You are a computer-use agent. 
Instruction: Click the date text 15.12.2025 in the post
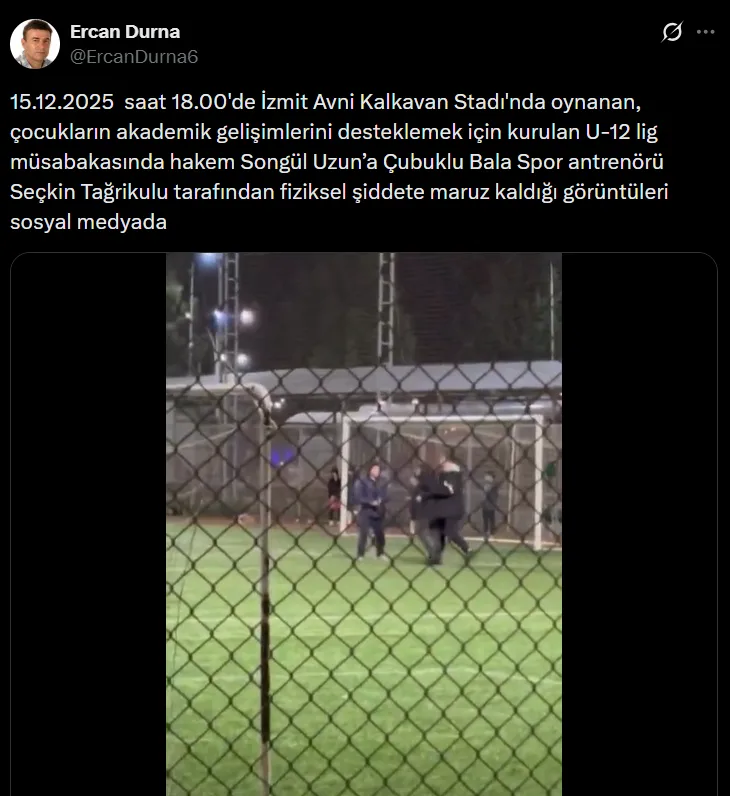coord(62,102)
